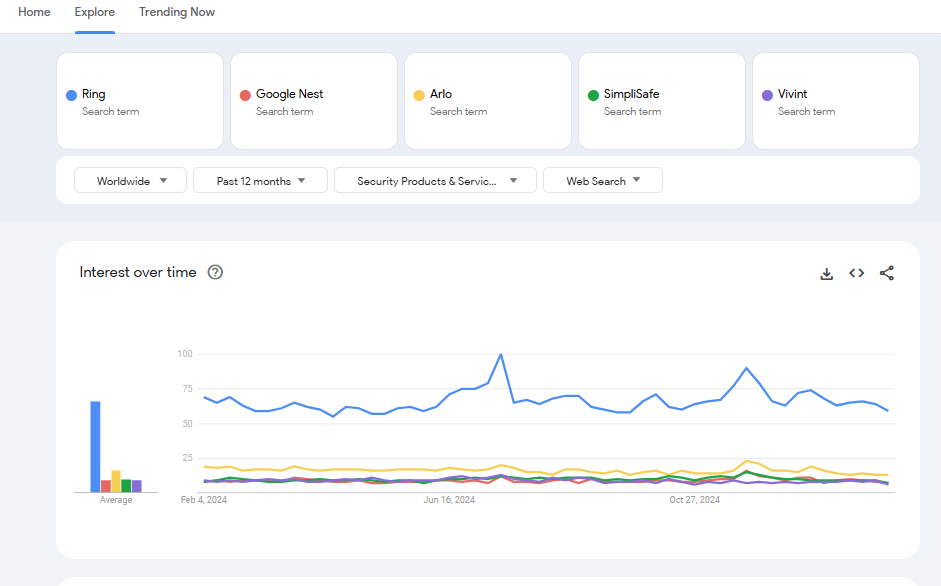Image resolution: width=941 pixels, height=586 pixels.
Task: Click the blue Ring color dot
Action: (71, 95)
